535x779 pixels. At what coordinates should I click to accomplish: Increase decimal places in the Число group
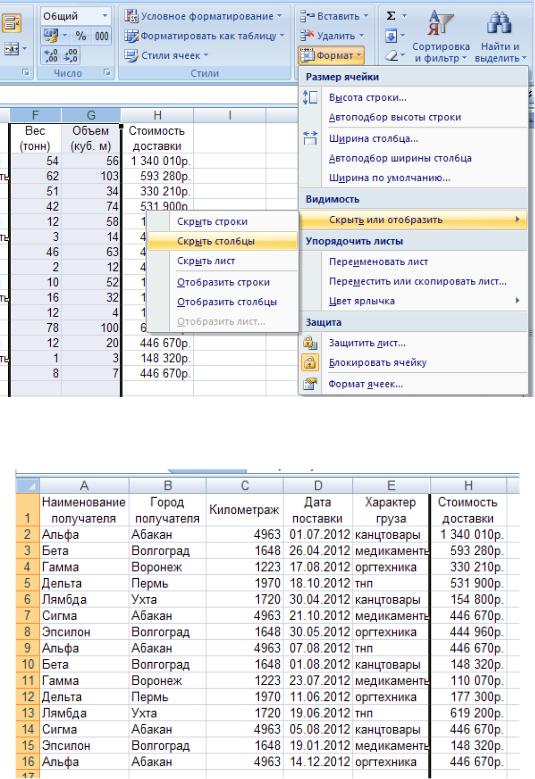(51, 55)
